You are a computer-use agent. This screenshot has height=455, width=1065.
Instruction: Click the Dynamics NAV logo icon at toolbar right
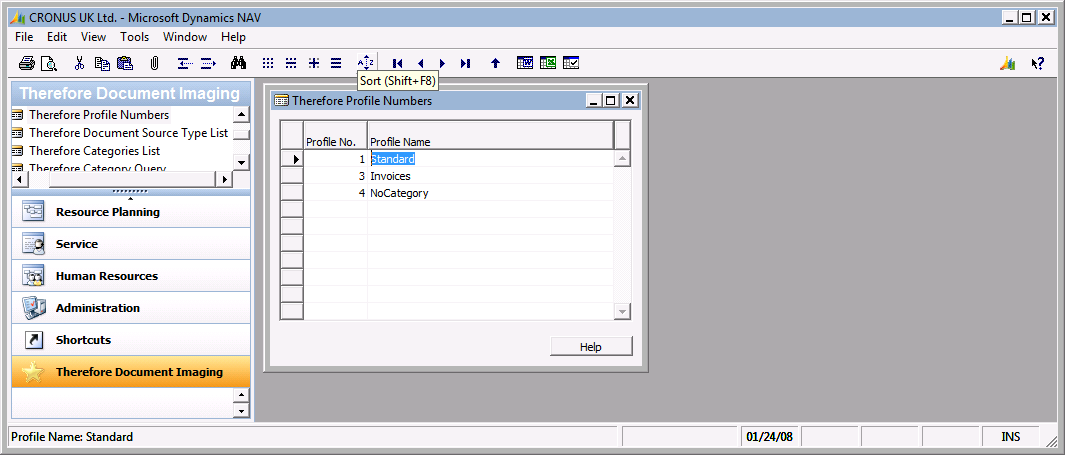pyautogui.click(x=1007, y=63)
